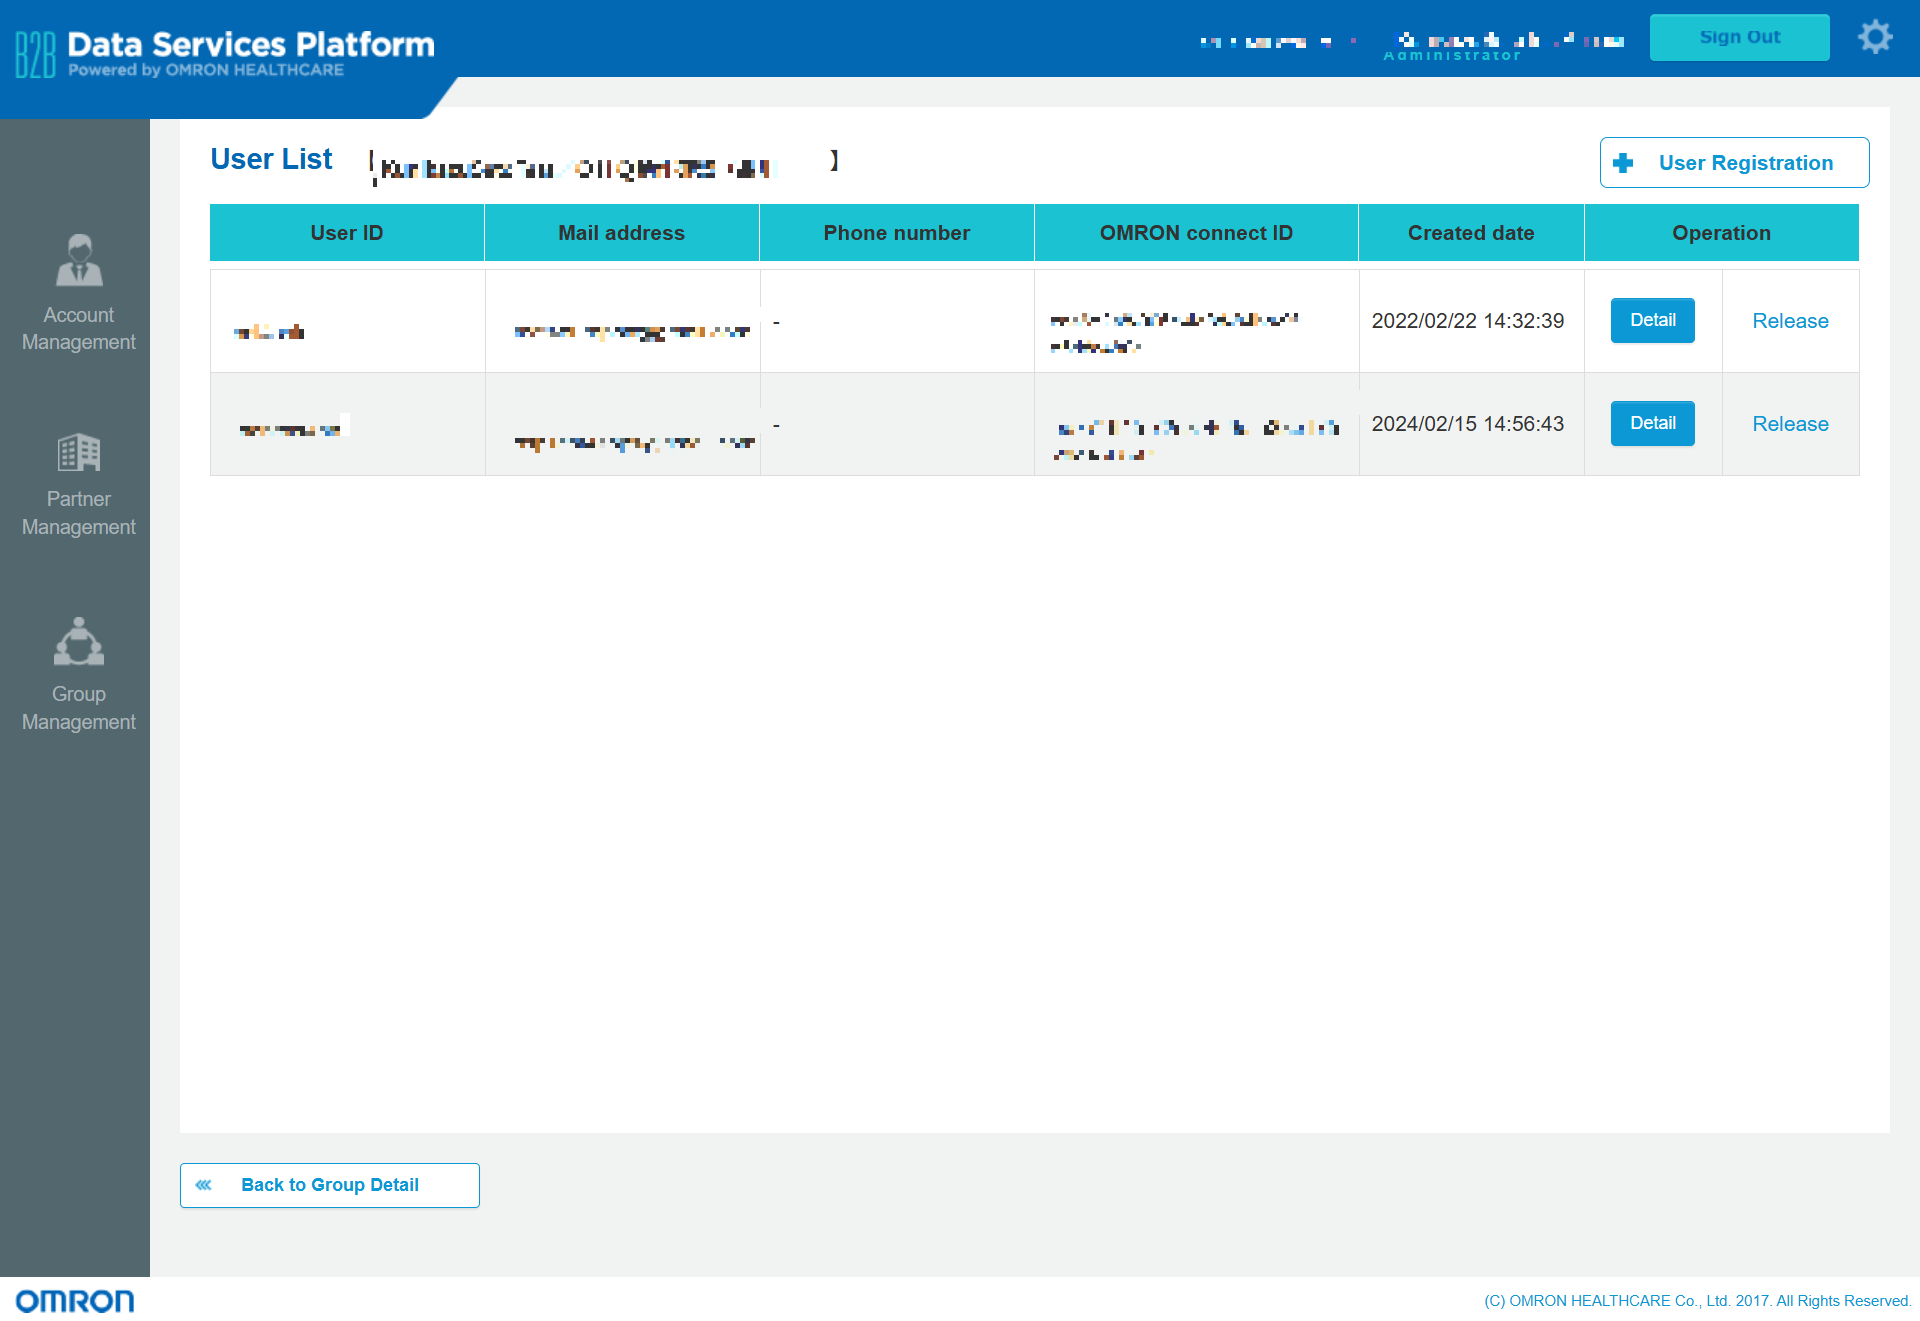Click the Account Management person icon
The height and width of the screenshot is (1321, 1920).
pyautogui.click(x=79, y=261)
